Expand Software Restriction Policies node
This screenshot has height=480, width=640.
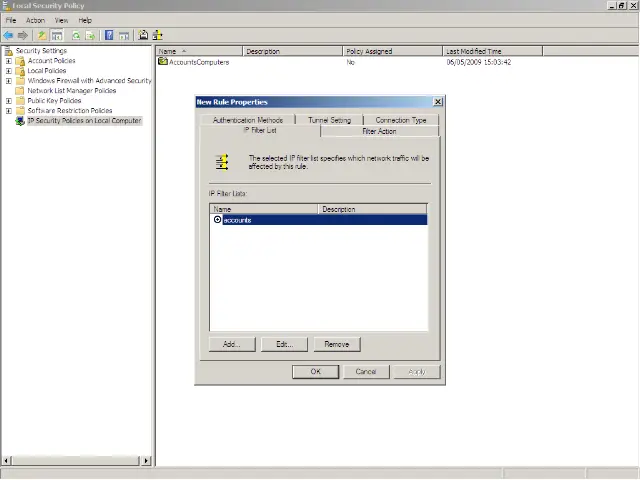[x=9, y=111]
